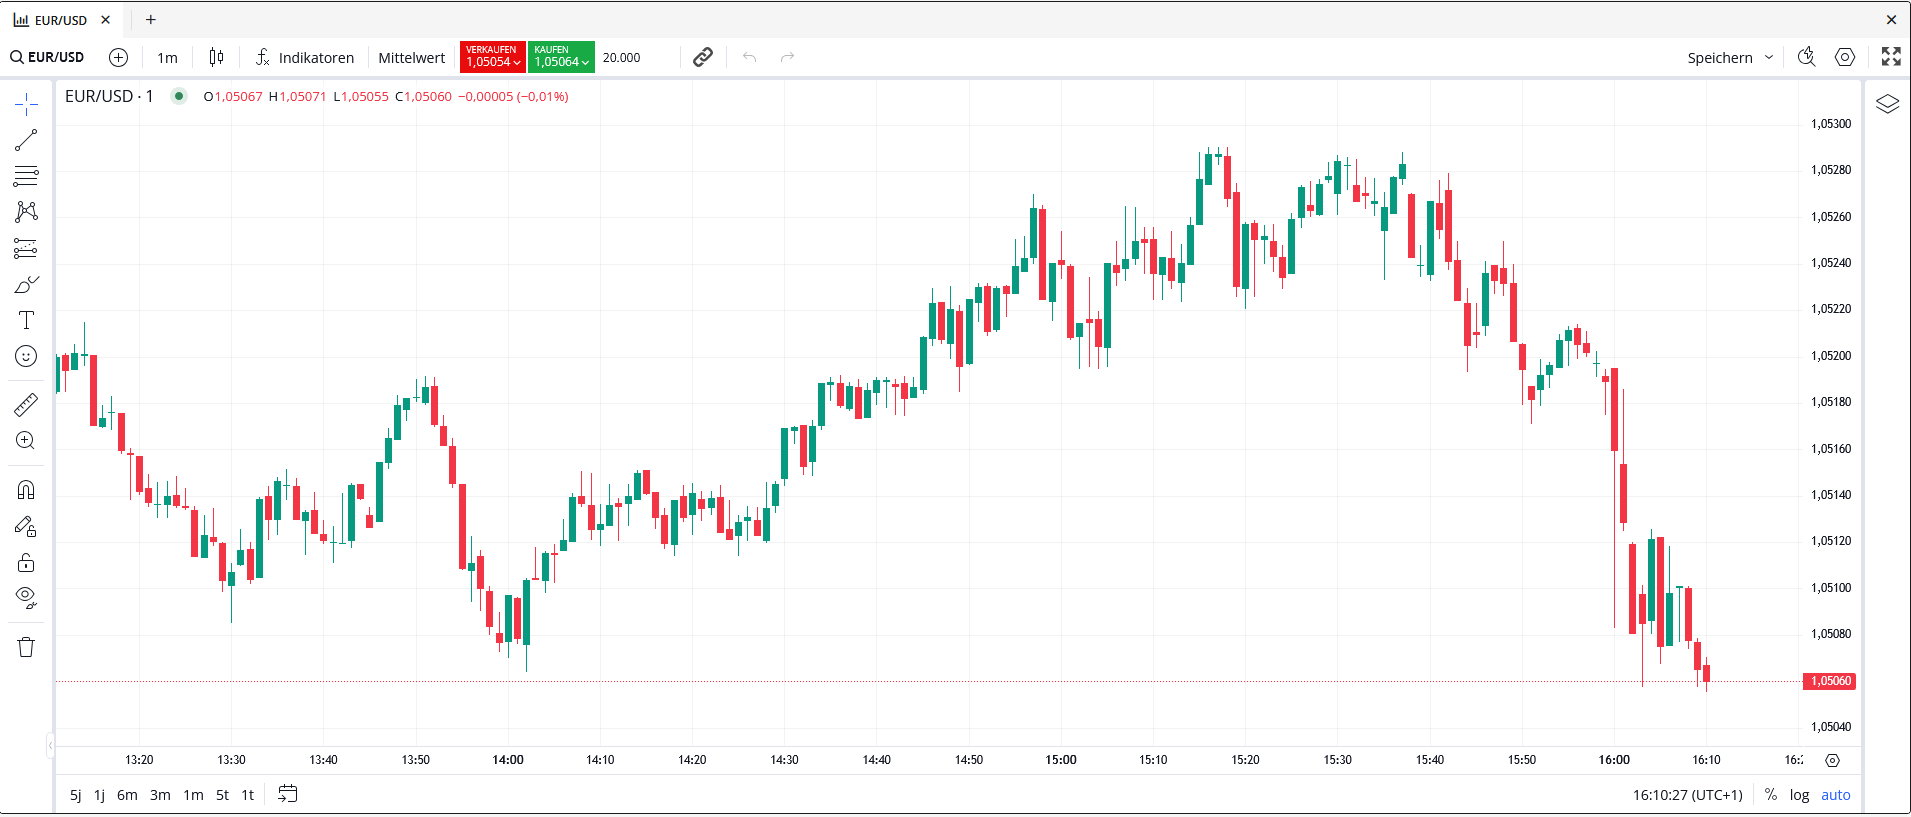Switch to the EUR/USD chart tab

click(51, 20)
